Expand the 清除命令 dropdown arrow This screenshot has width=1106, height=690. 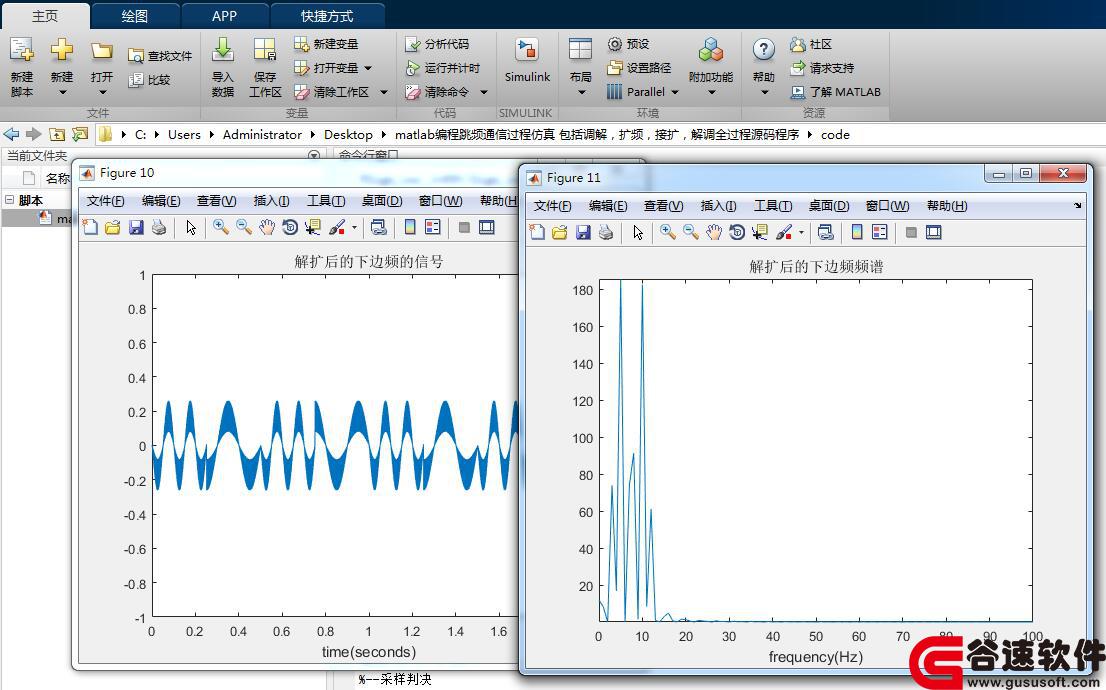click(484, 92)
